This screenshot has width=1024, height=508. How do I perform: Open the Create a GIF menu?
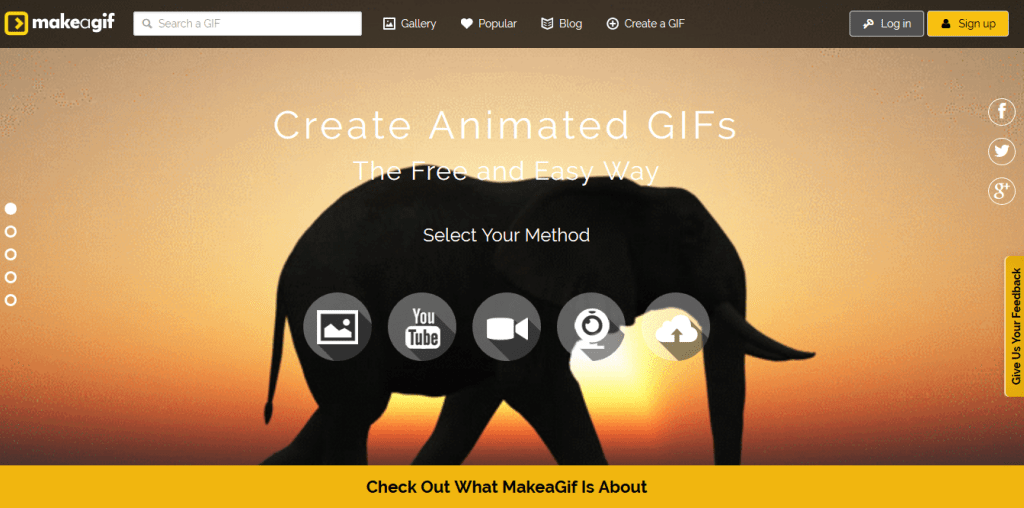[646, 24]
